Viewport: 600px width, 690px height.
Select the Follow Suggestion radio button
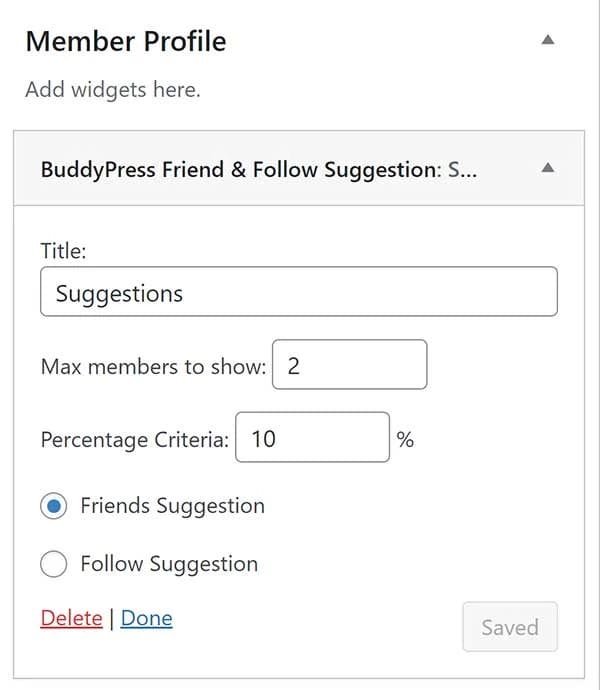click(x=55, y=564)
